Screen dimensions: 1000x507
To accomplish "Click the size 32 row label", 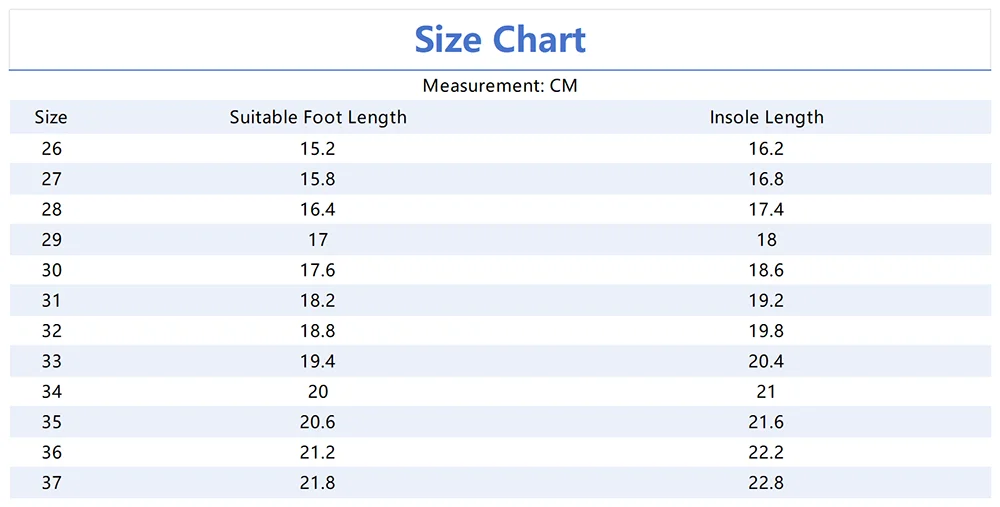I will (51, 331).
